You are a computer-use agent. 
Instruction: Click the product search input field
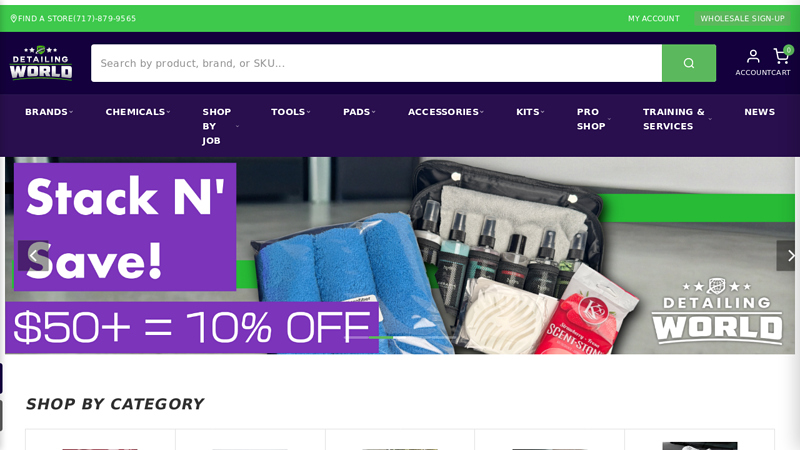point(377,63)
